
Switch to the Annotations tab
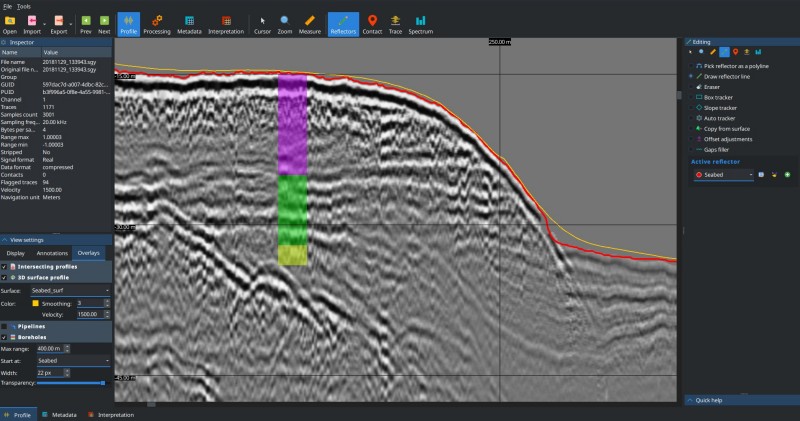click(x=52, y=253)
